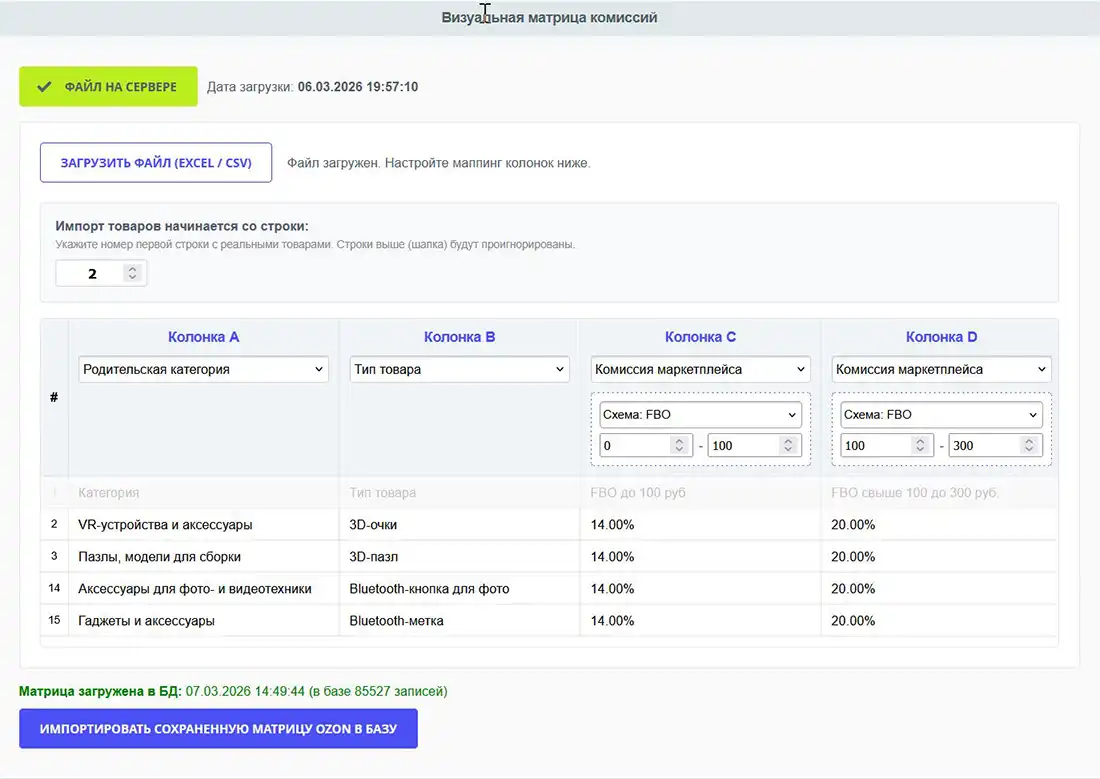1100x779 pixels.
Task: Select the 'VR-устройства и аксессуары' table cell
Action: (x=165, y=525)
